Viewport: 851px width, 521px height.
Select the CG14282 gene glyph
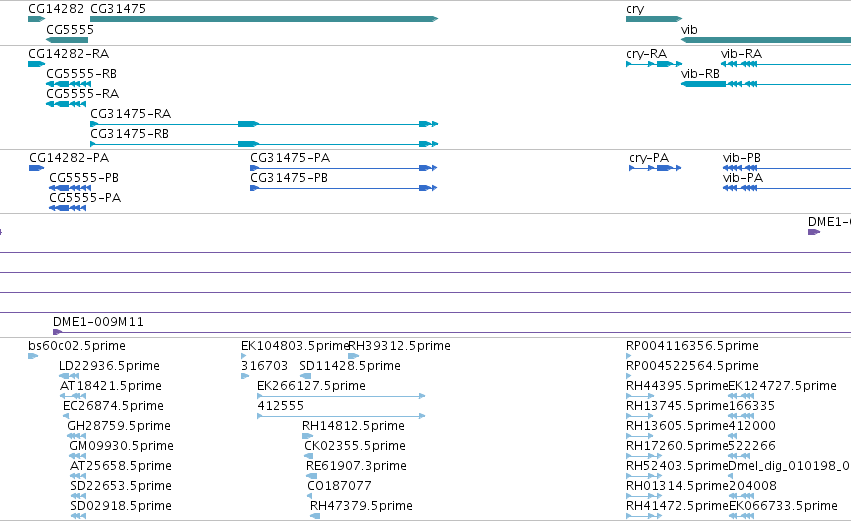click(x=36, y=19)
